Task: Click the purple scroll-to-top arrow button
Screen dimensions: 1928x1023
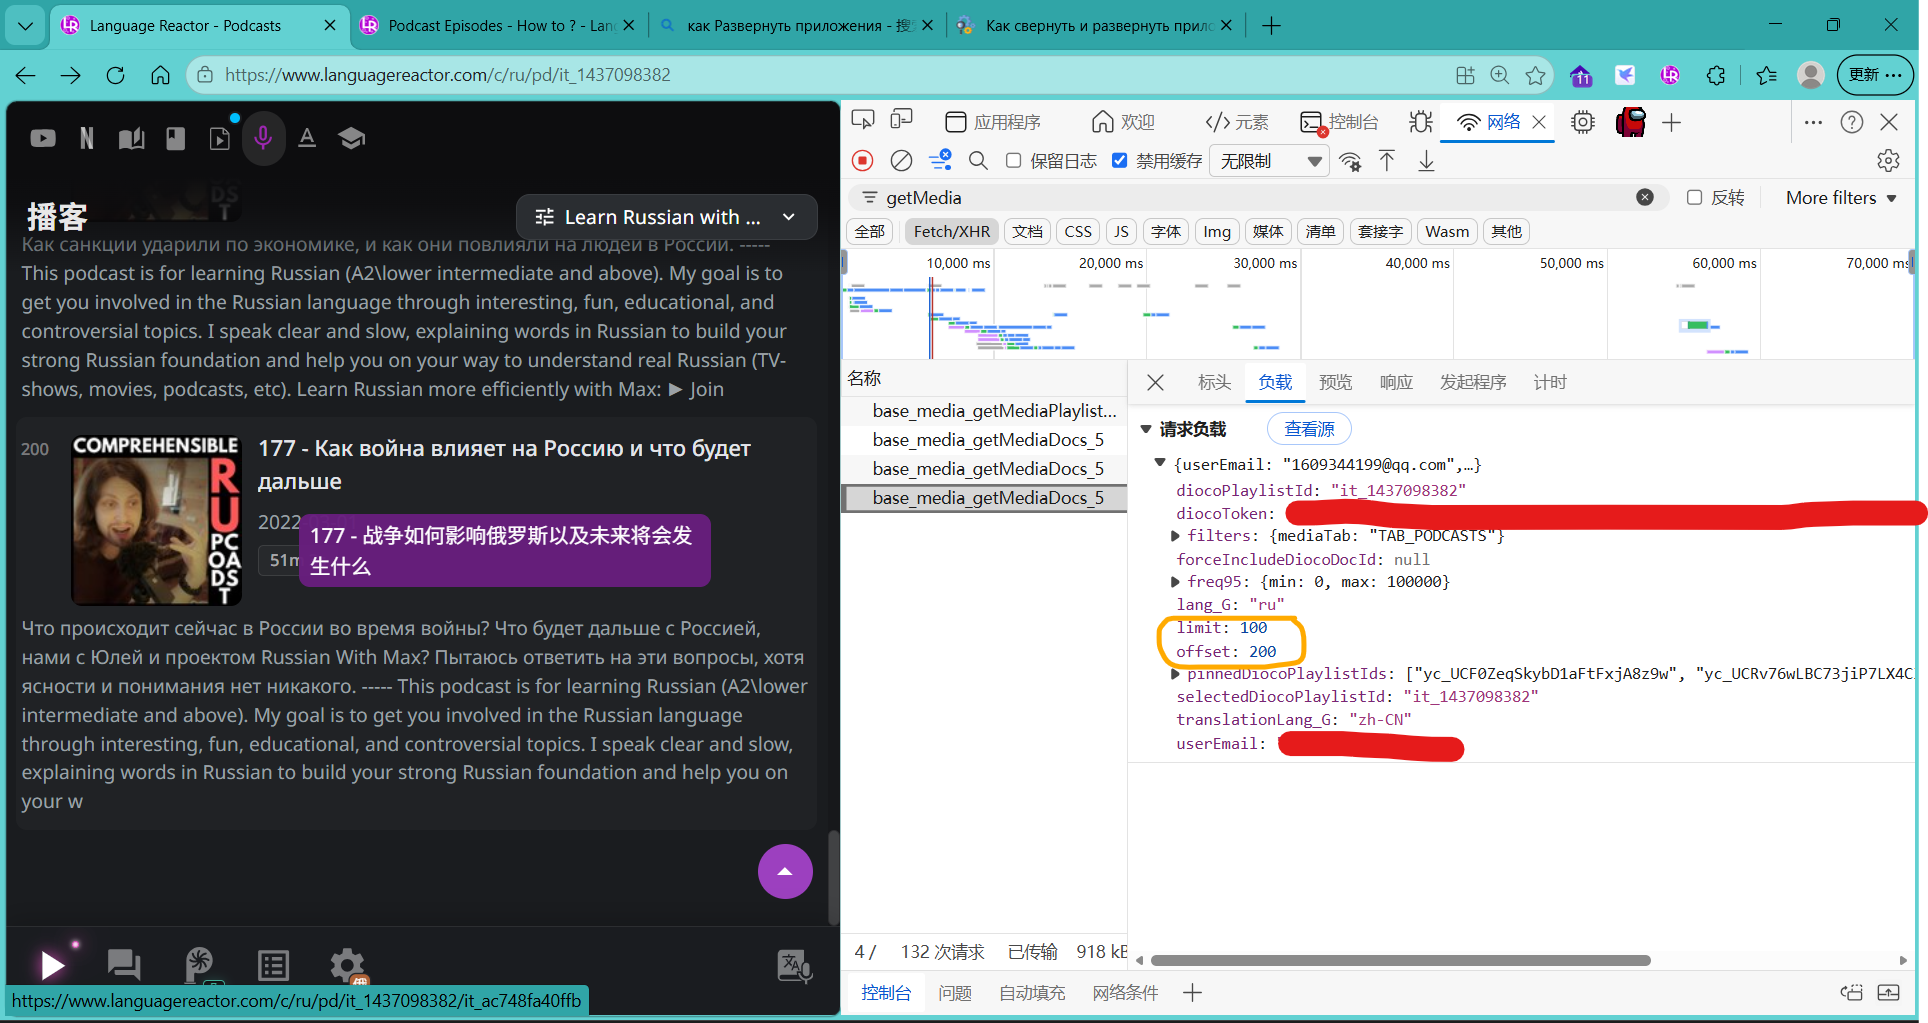Action: [x=785, y=871]
